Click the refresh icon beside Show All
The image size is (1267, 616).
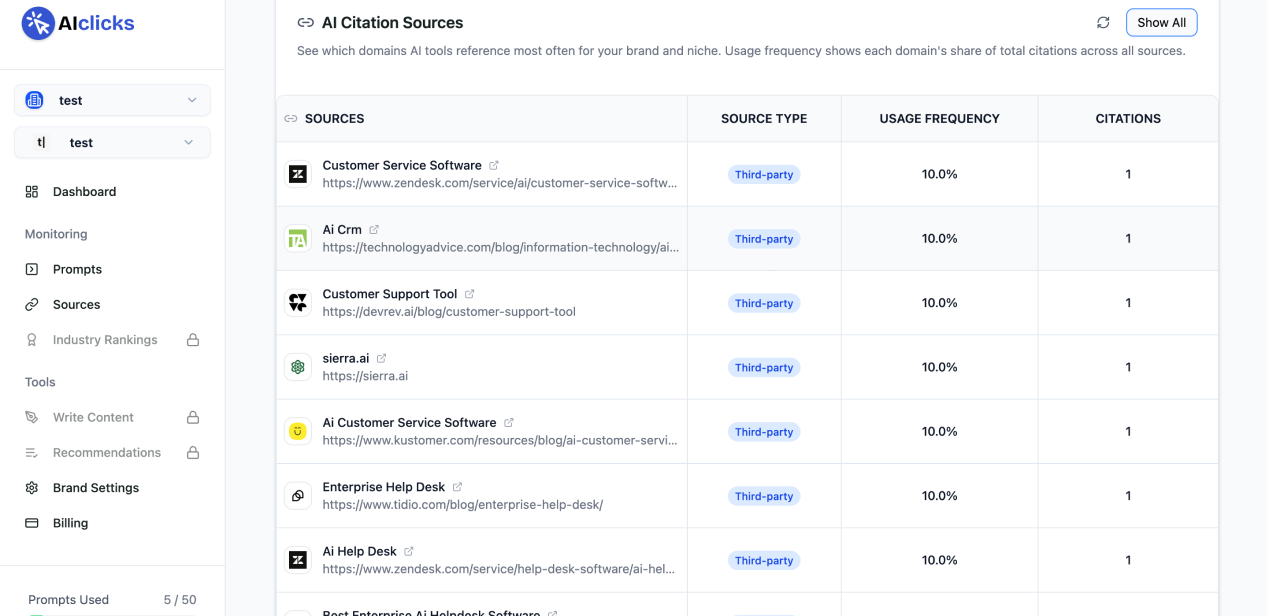[x=1103, y=23]
